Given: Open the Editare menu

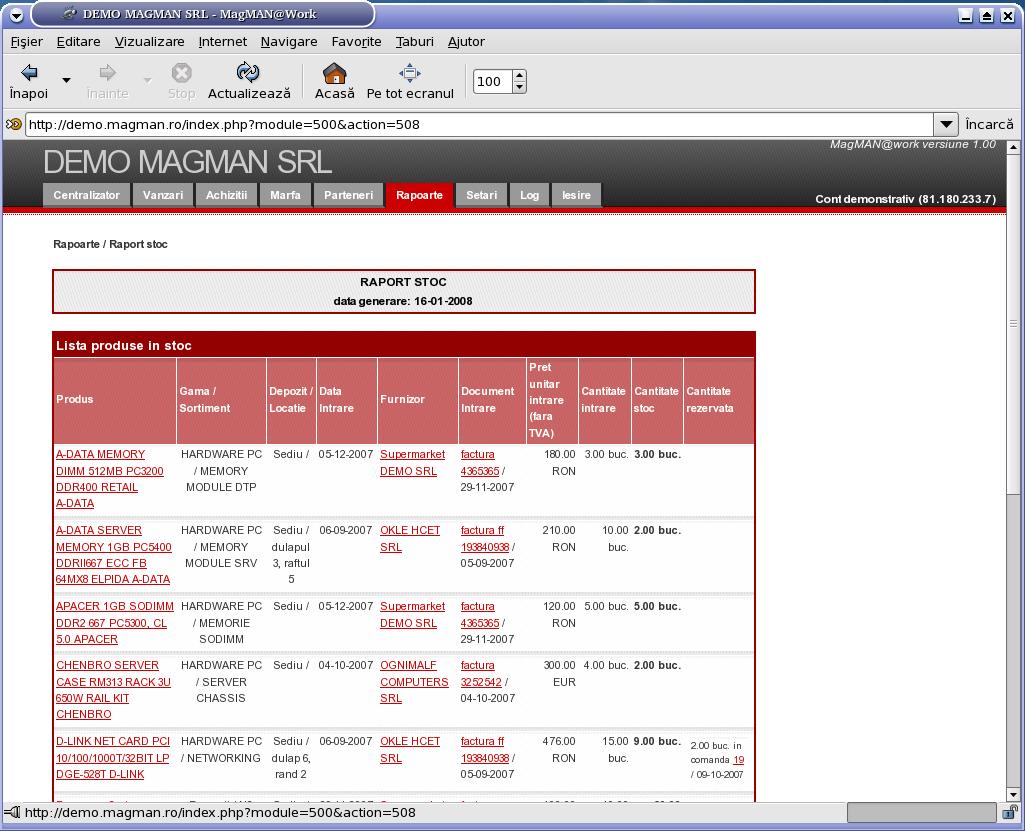Looking at the screenshot, I should pyautogui.click(x=78, y=42).
